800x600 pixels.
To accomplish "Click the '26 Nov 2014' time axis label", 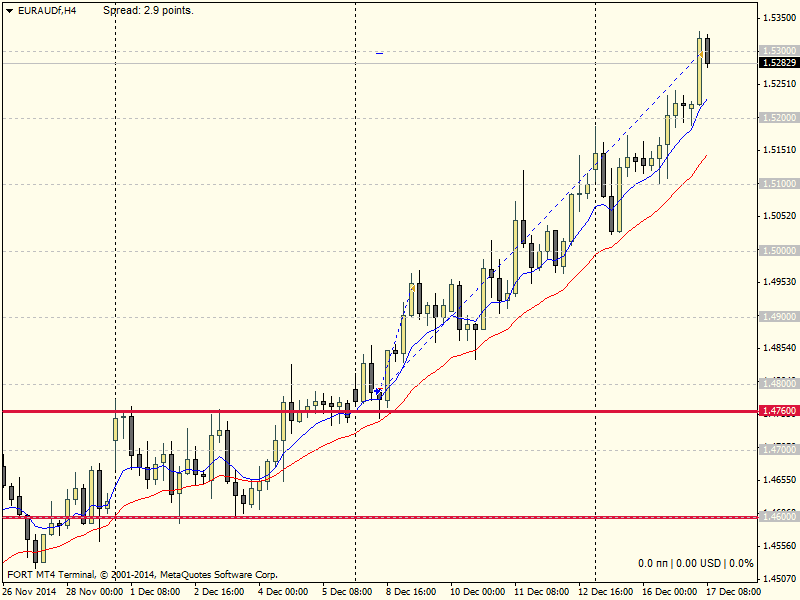I will coord(30,592).
